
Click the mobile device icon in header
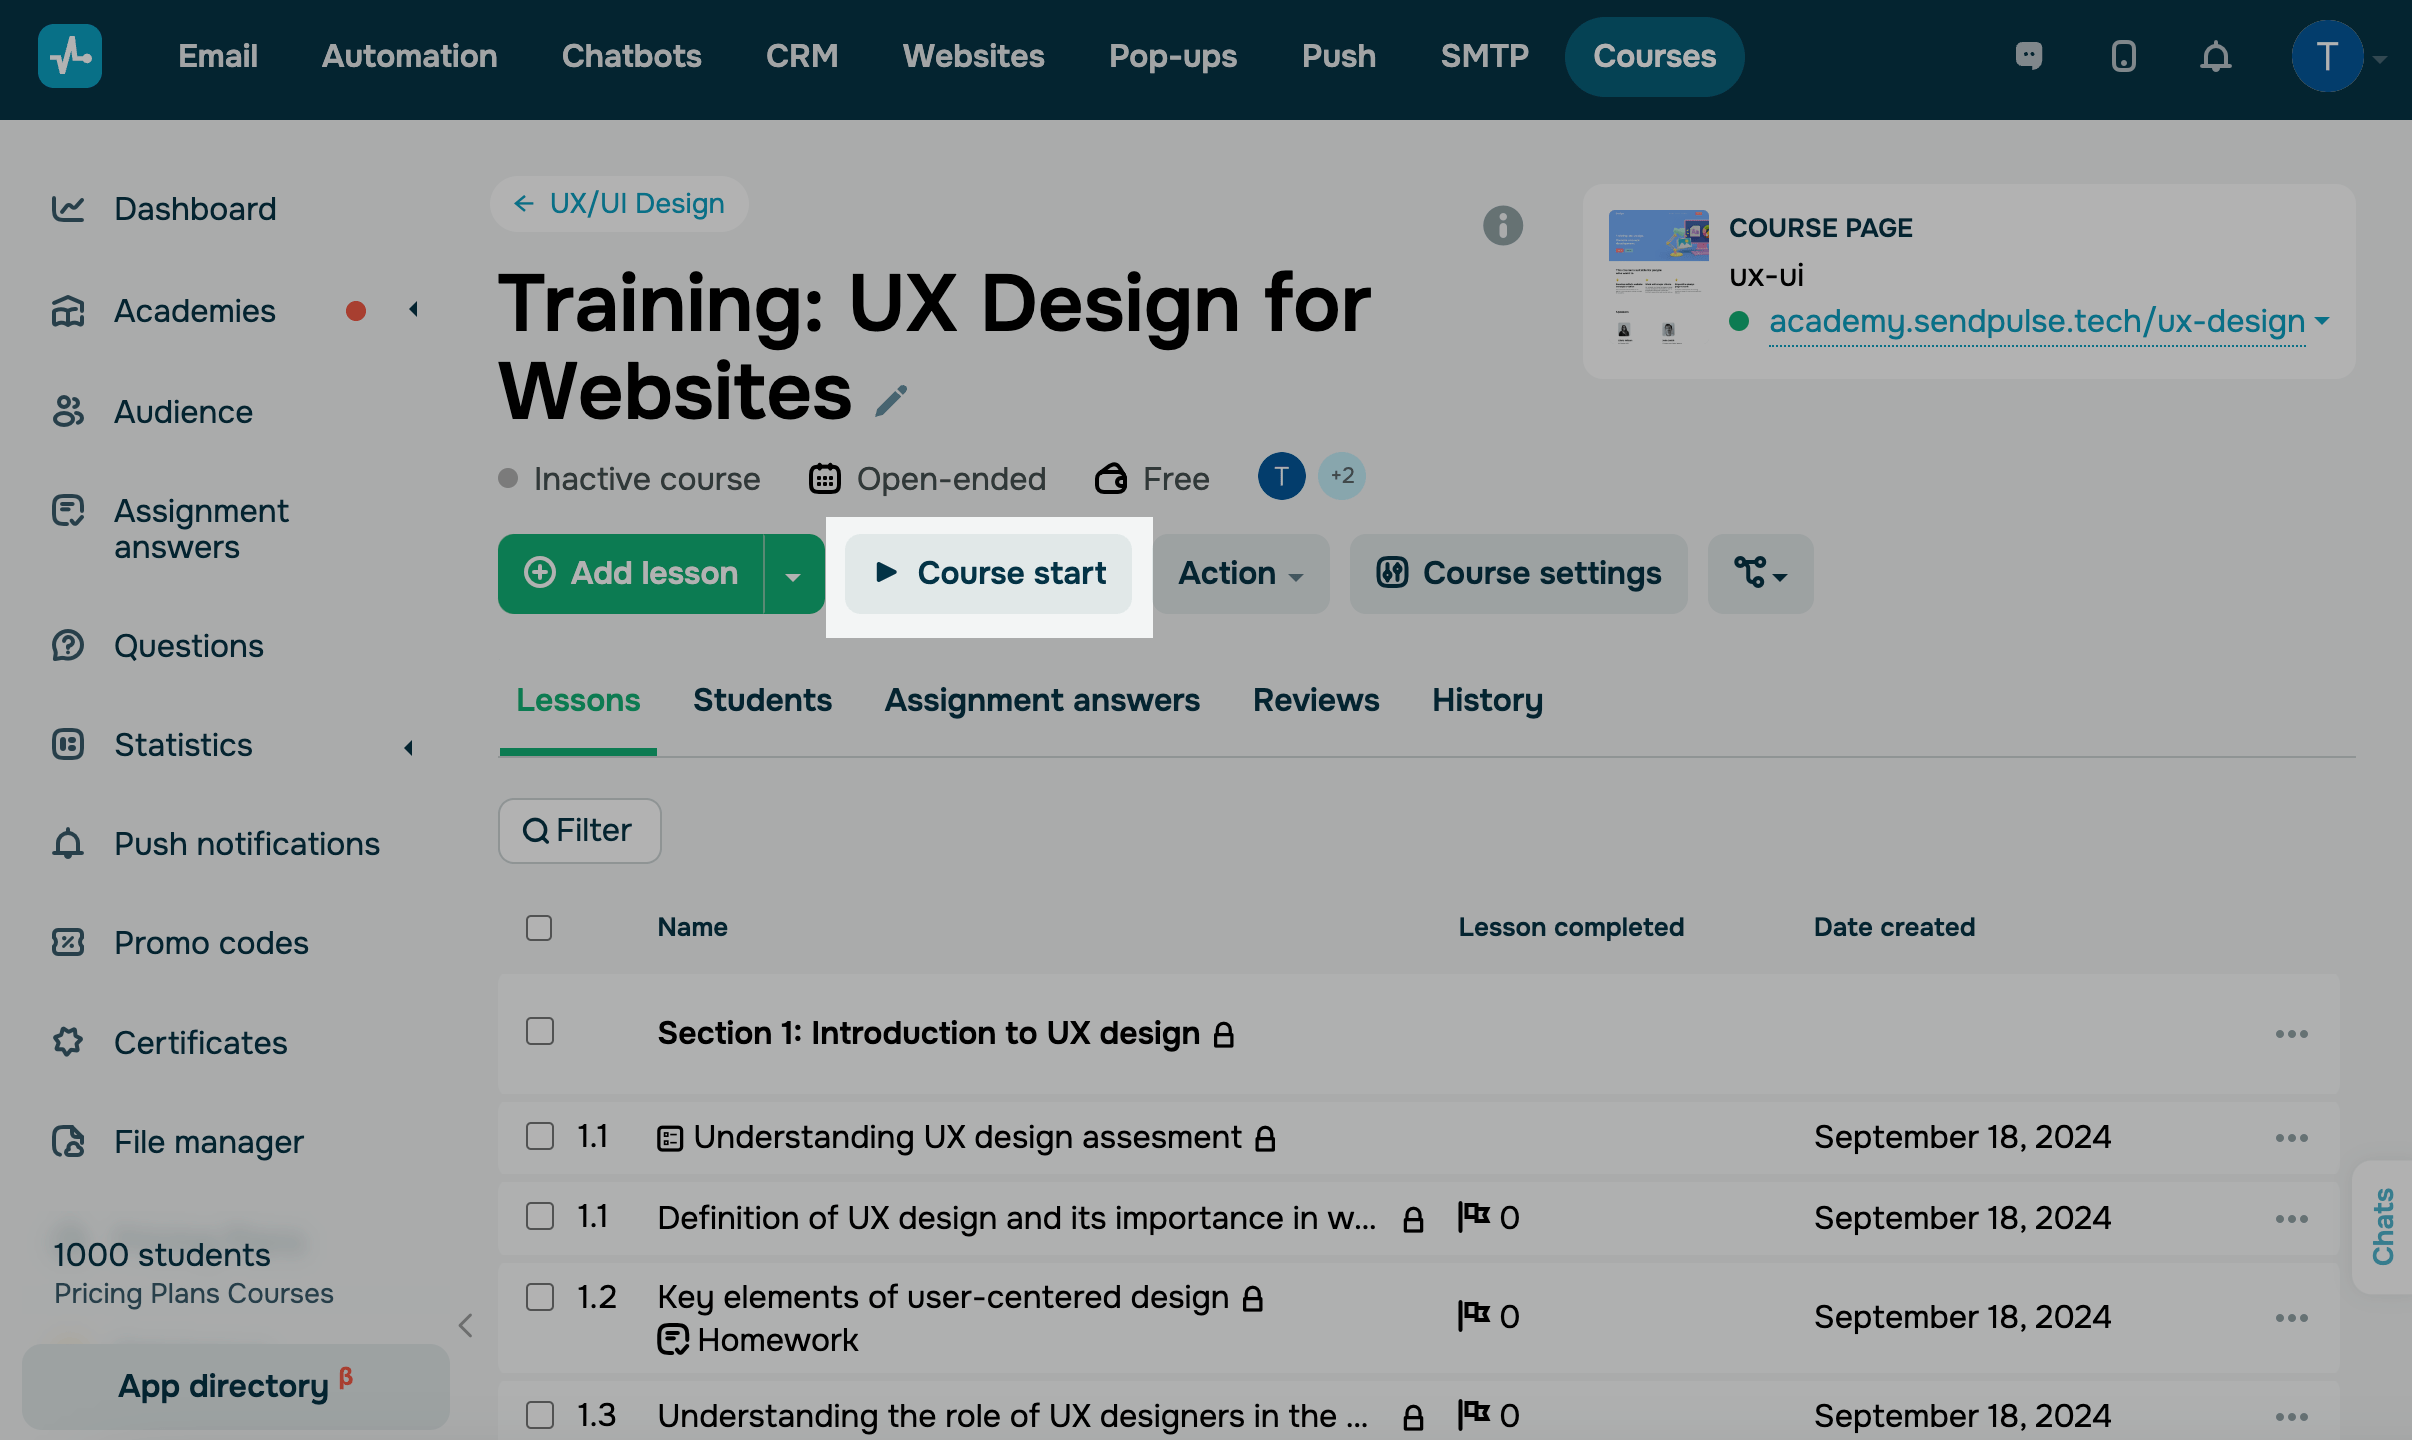point(2123,56)
